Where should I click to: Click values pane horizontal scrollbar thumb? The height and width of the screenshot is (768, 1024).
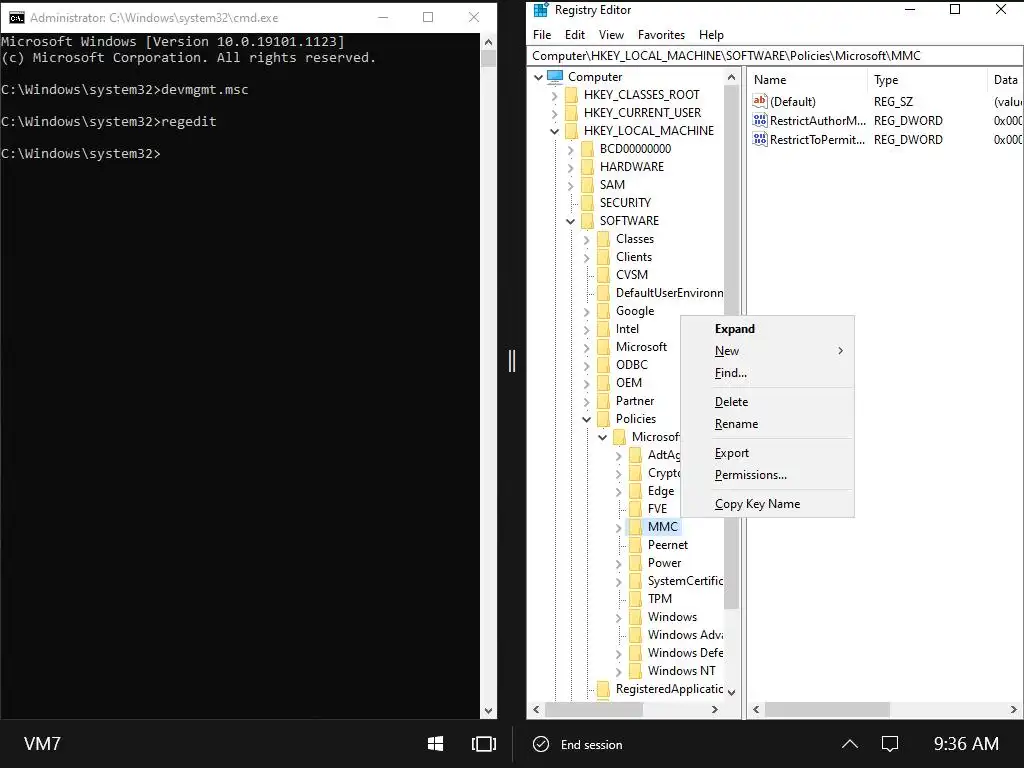point(827,709)
